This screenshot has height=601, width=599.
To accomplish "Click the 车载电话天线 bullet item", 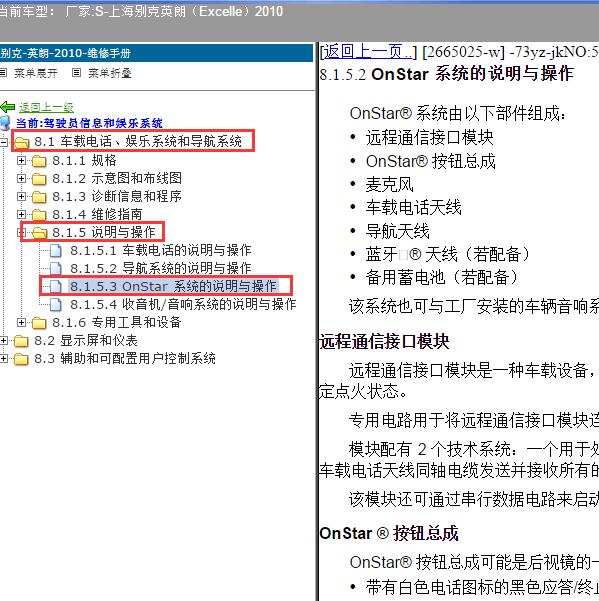I will (x=414, y=207).
